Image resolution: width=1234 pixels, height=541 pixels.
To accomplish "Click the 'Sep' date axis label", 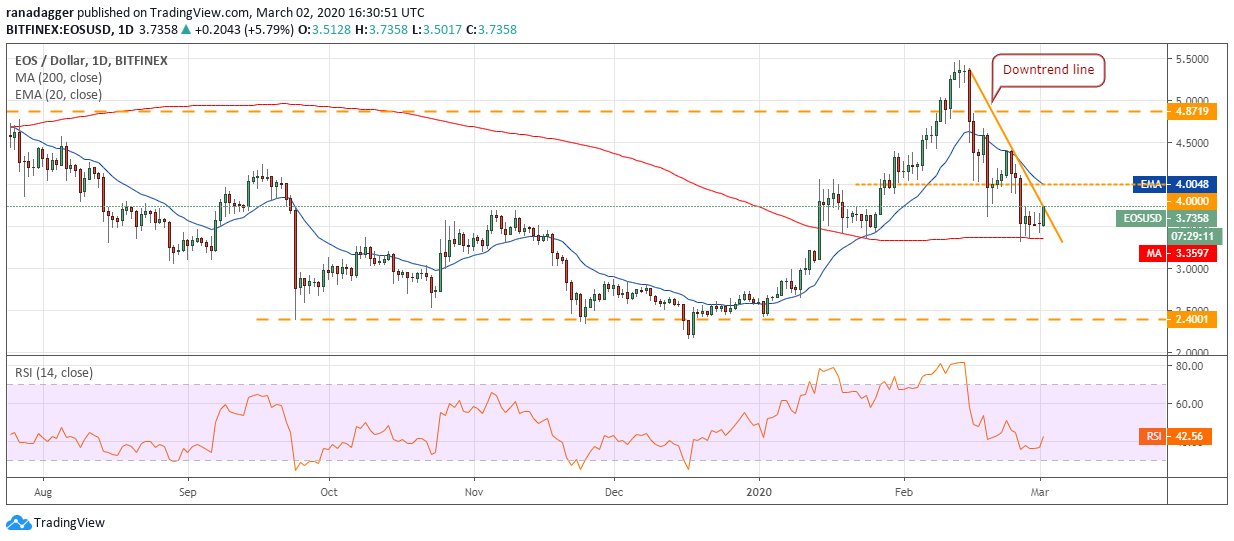I will point(188,493).
